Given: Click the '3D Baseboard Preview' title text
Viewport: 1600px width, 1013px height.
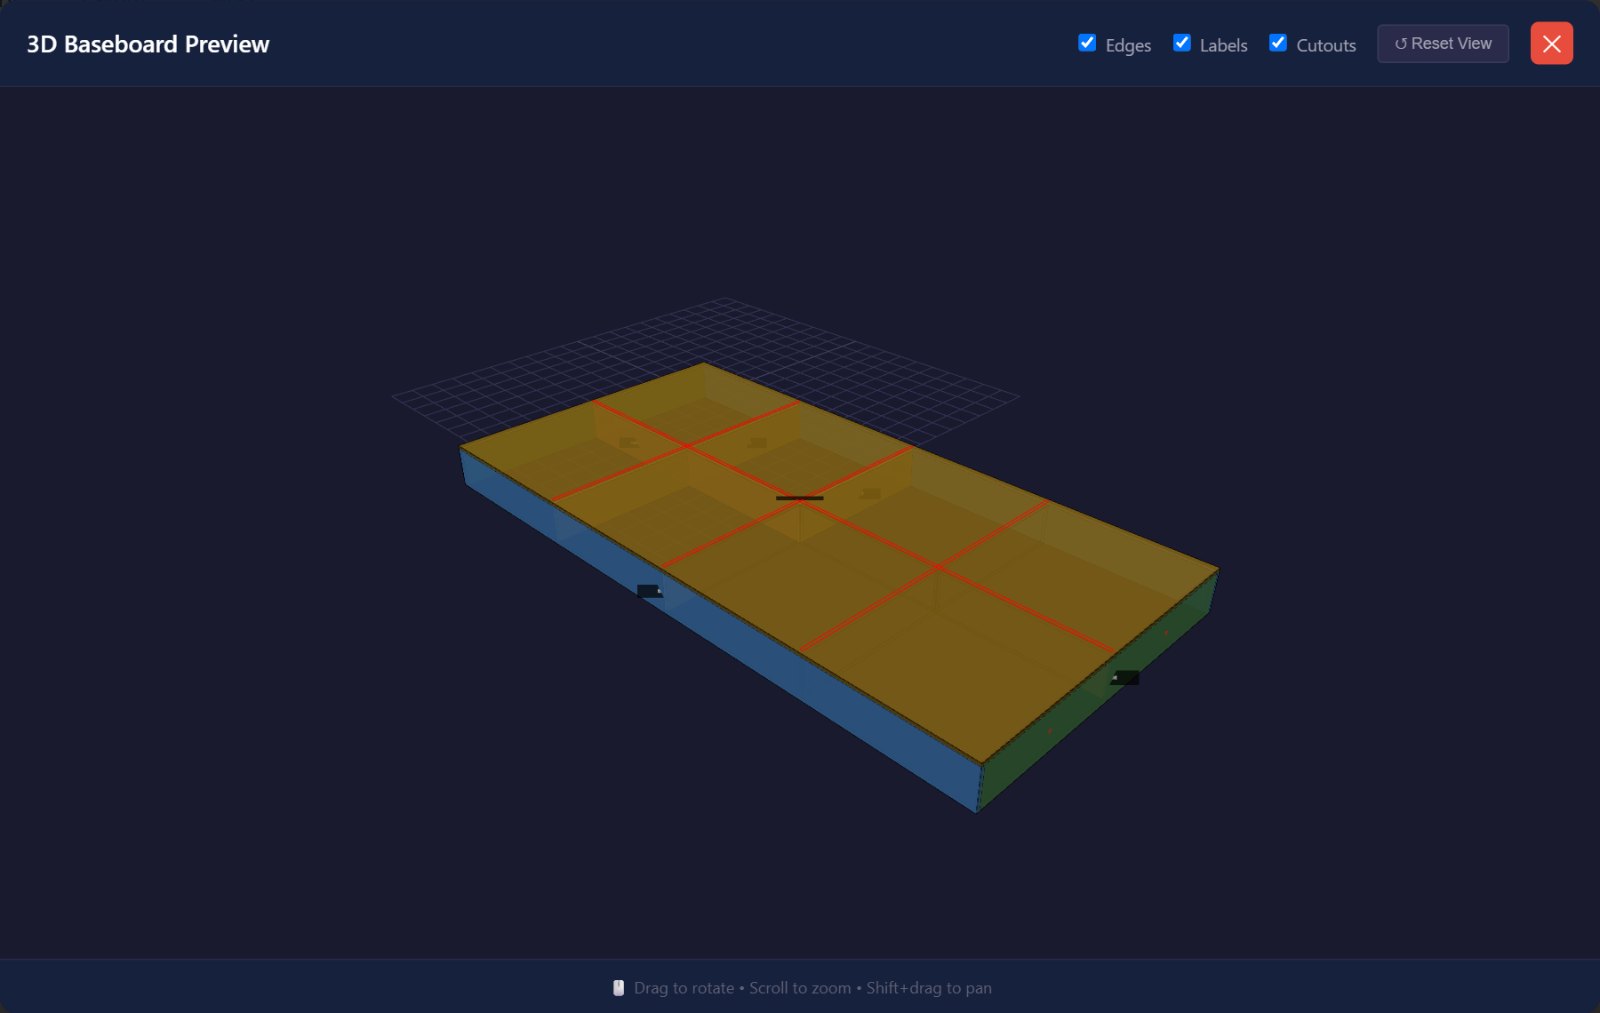Looking at the screenshot, I should point(148,44).
